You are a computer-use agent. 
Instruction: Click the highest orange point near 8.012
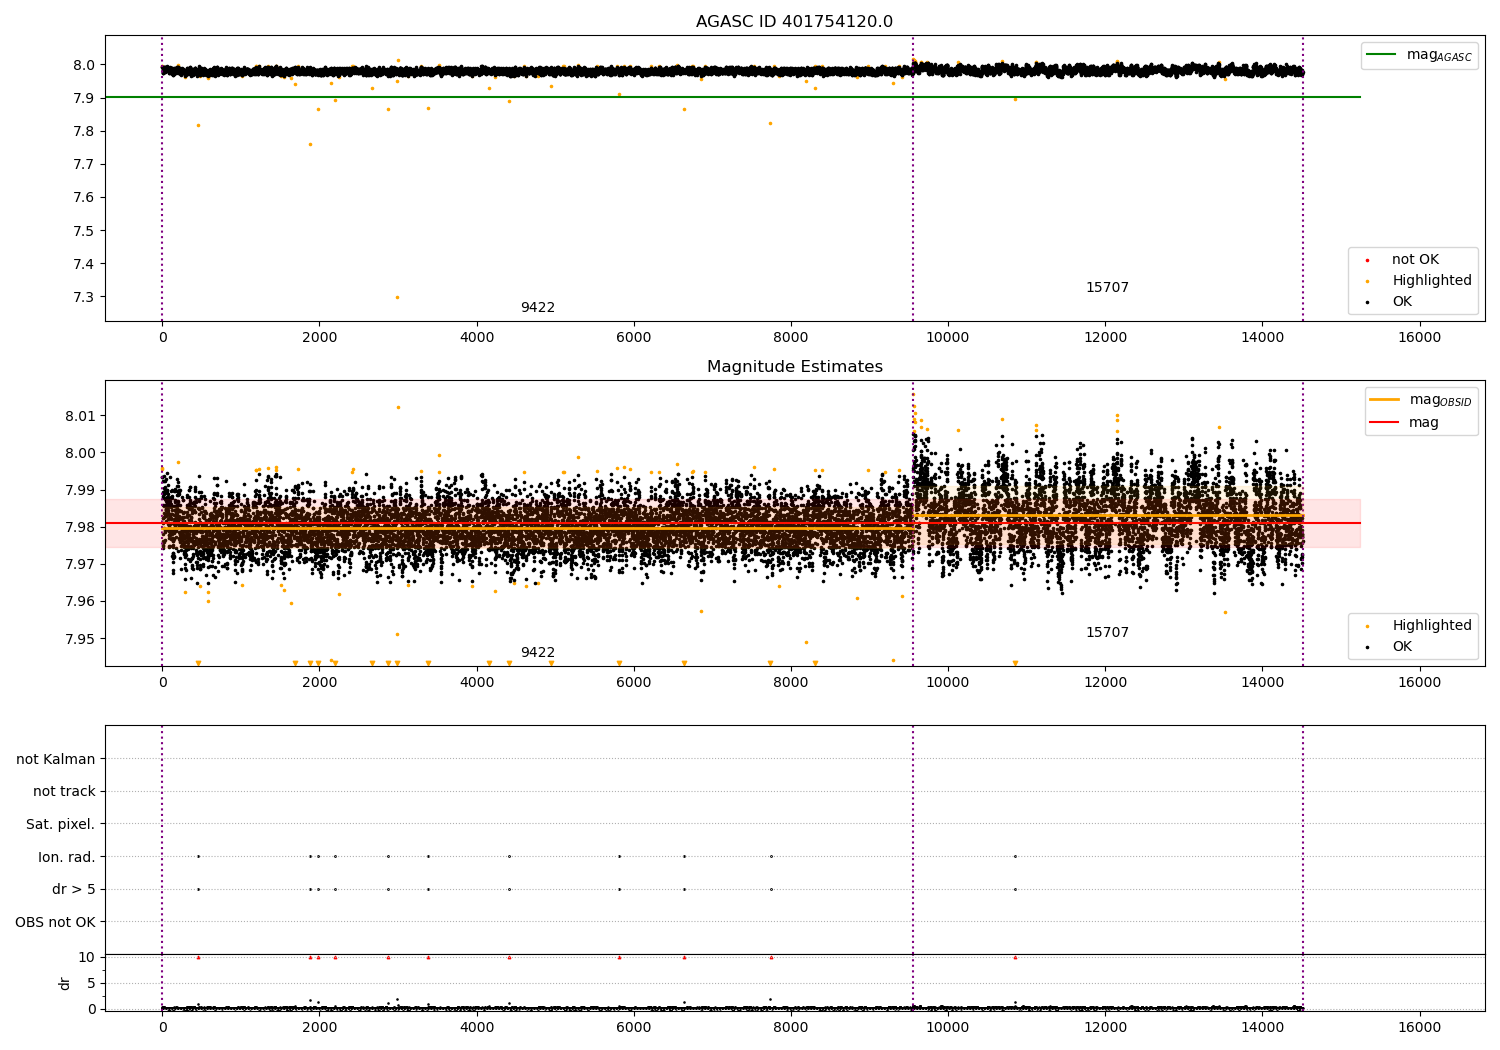click(398, 407)
